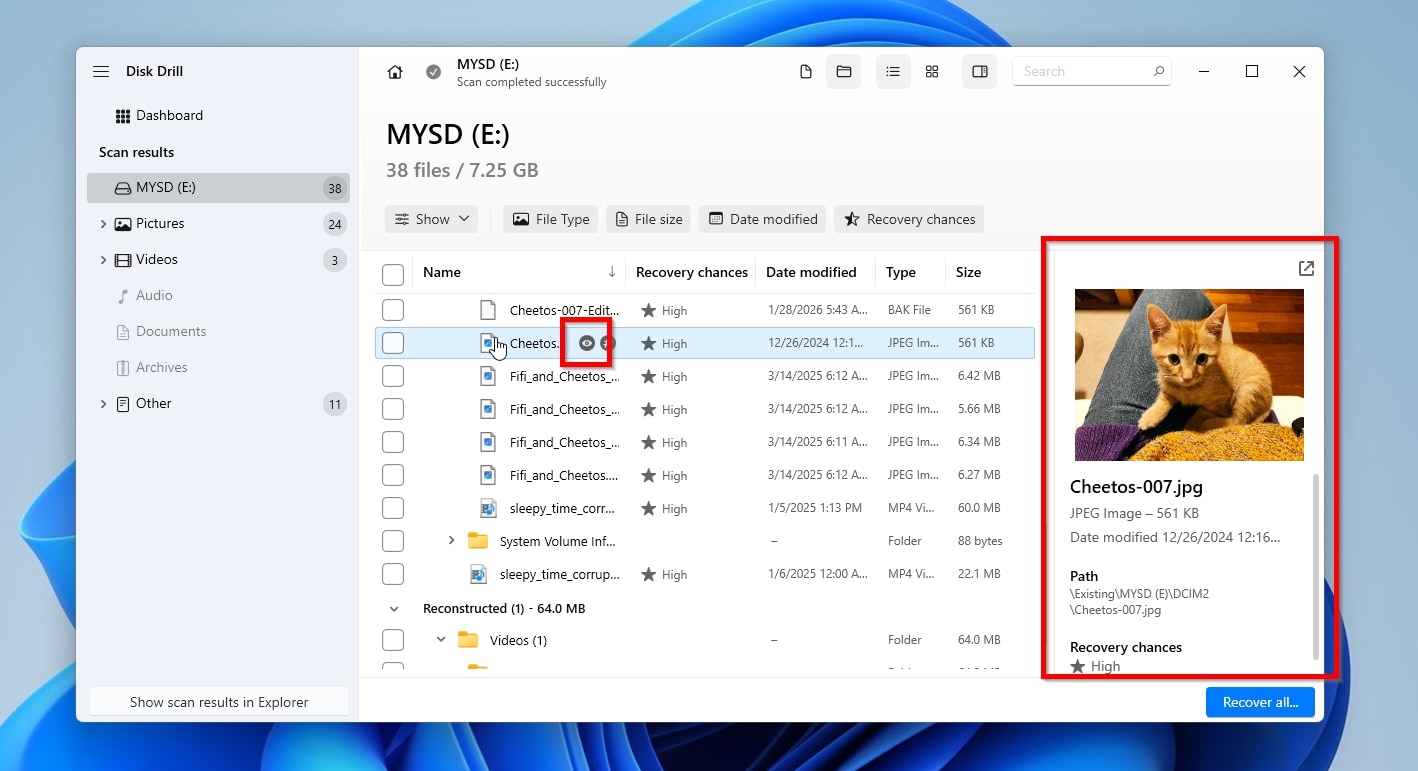The image size is (1418, 771).
Task: Click the Name column sort arrow
Action: pyautogui.click(x=612, y=272)
